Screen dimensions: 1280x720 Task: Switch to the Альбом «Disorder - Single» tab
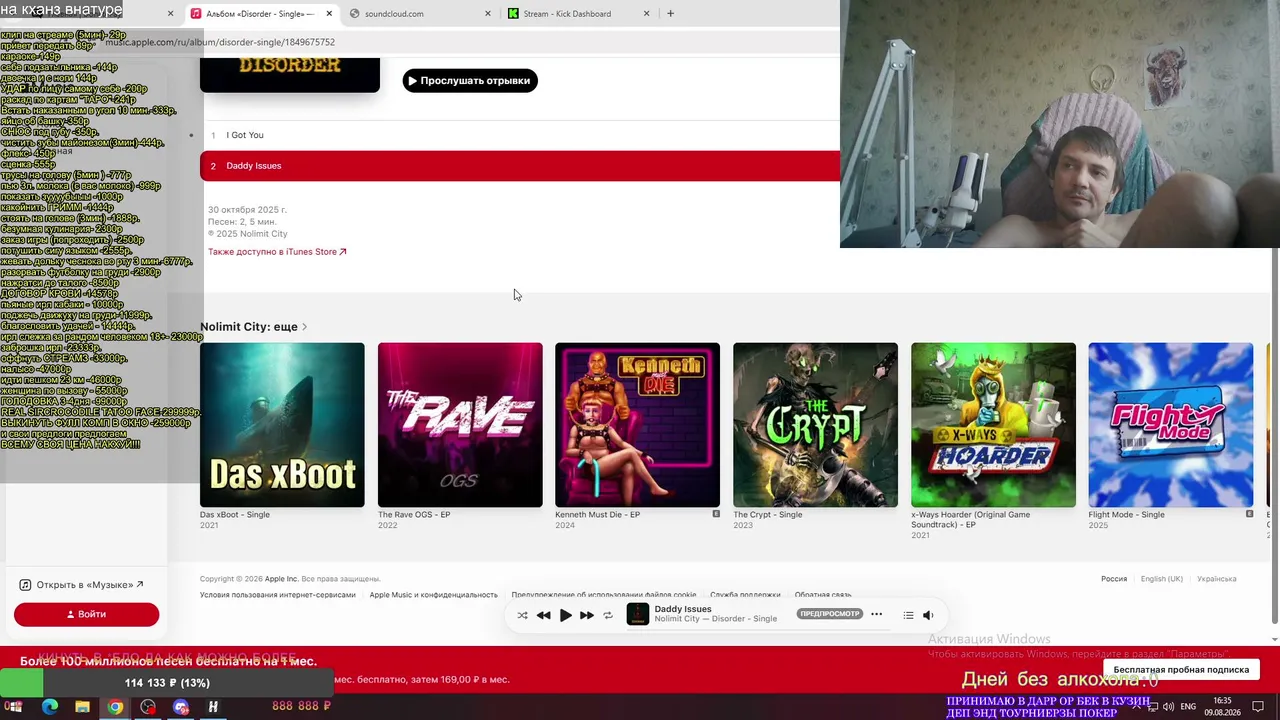[x=259, y=14]
